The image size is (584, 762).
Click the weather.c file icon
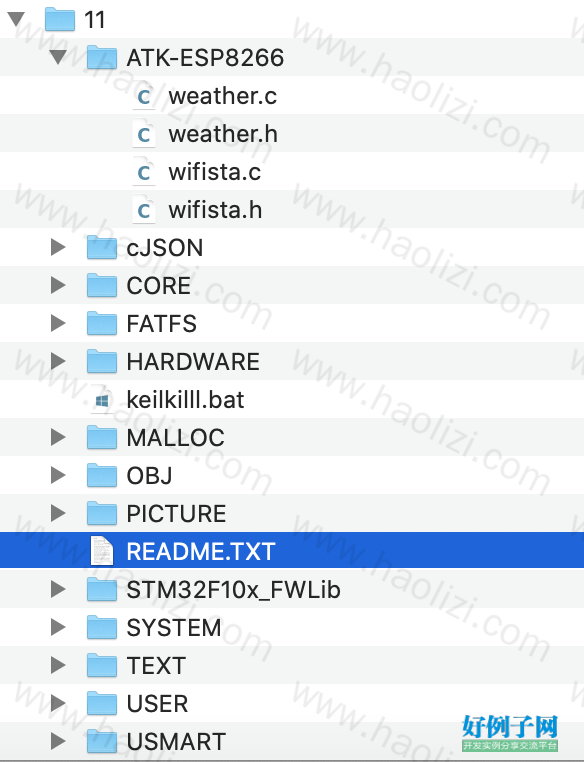tap(144, 96)
